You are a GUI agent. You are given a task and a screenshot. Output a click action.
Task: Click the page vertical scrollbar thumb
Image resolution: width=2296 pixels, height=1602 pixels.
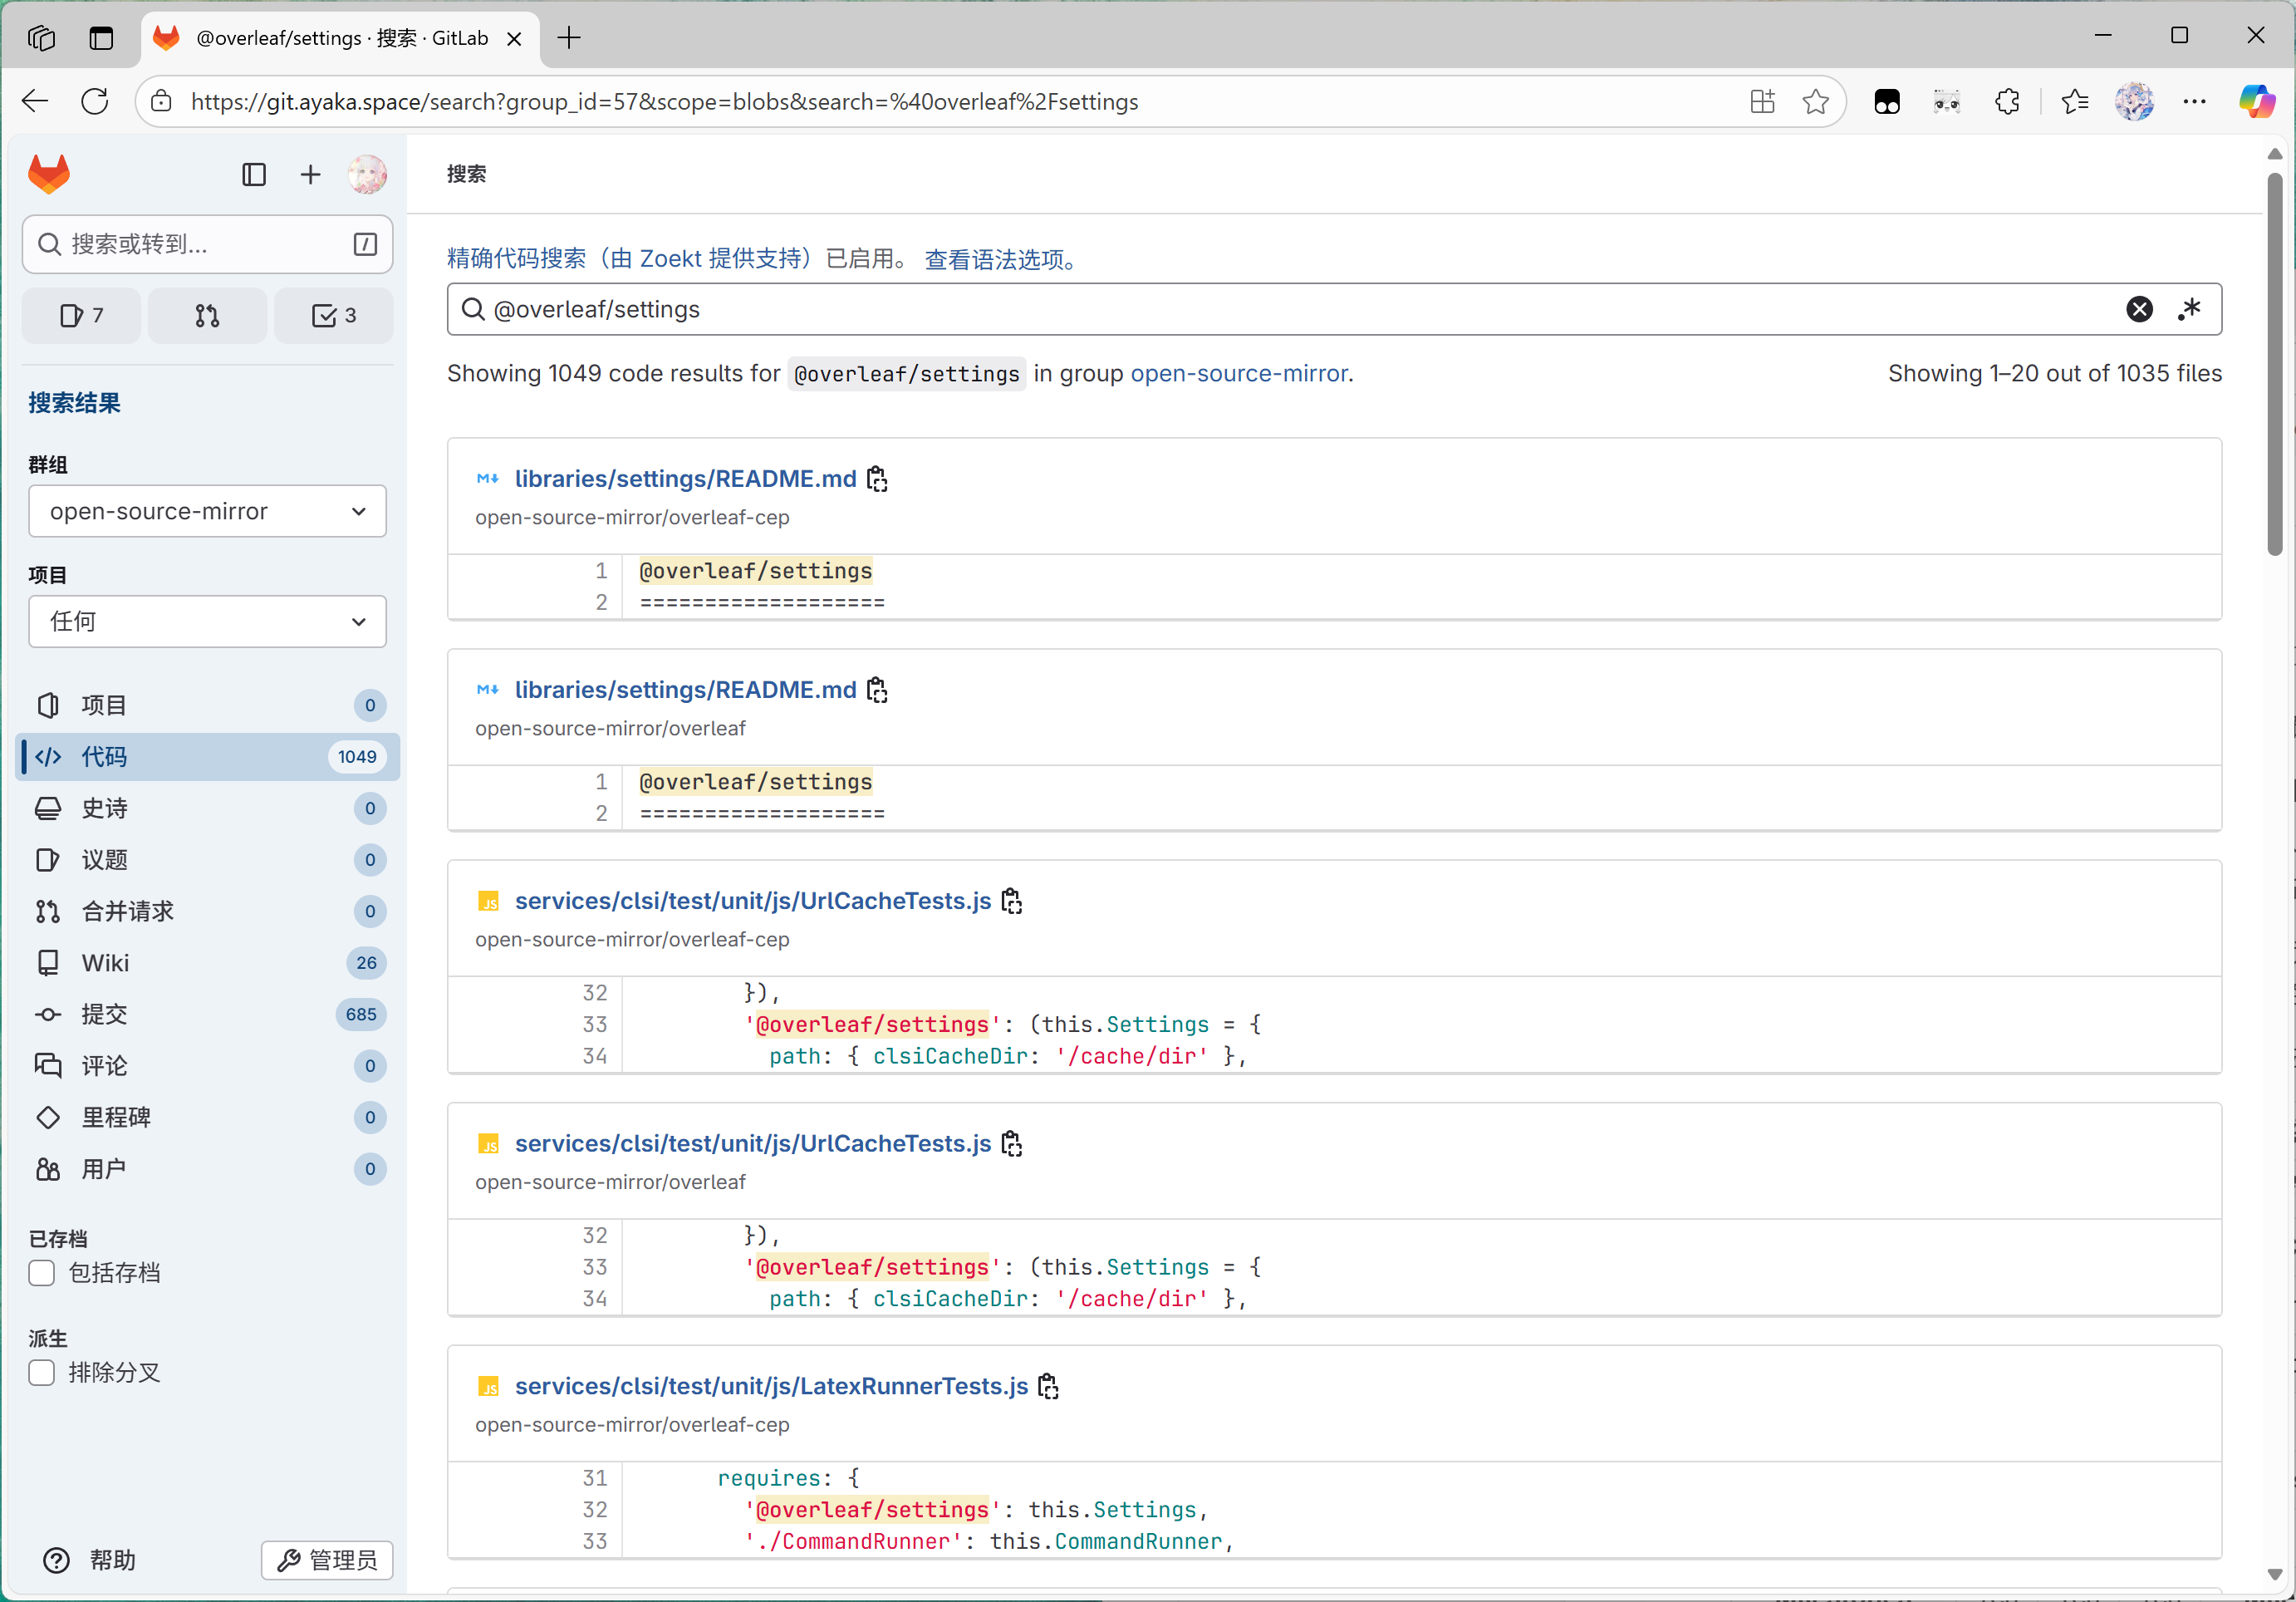(2275, 363)
